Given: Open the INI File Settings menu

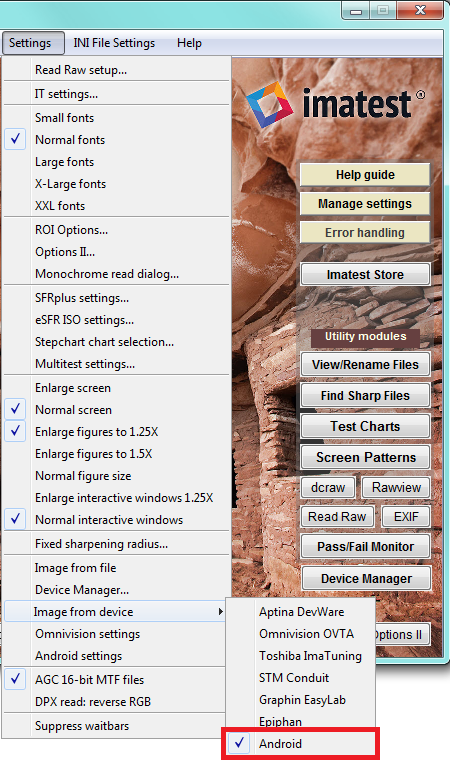Looking at the screenshot, I should pyautogui.click(x=114, y=43).
